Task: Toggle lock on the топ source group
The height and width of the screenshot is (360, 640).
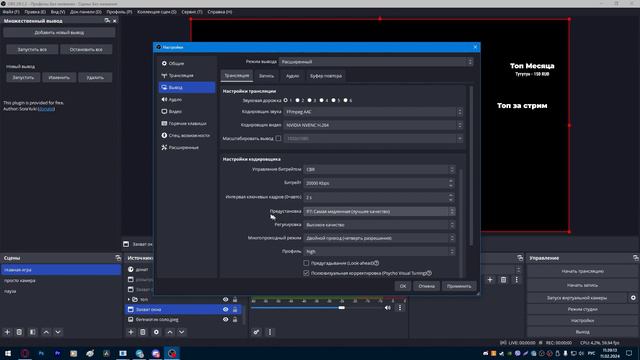Action: click(235, 300)
